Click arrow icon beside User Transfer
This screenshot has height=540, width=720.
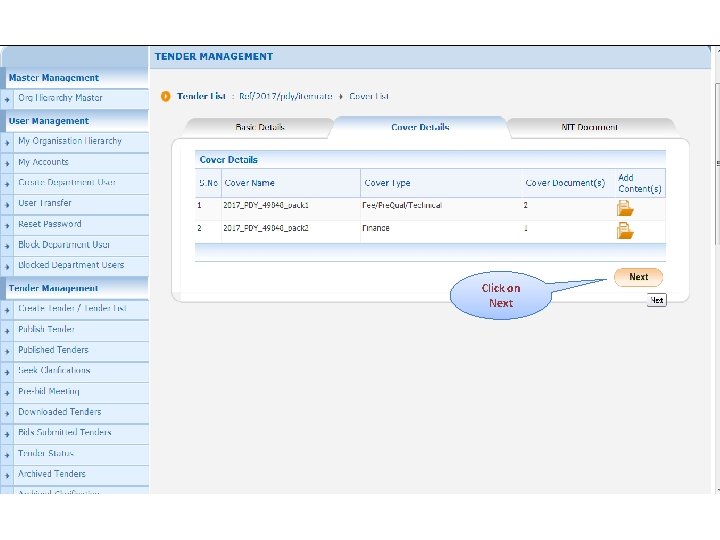(x=7, y=205)
